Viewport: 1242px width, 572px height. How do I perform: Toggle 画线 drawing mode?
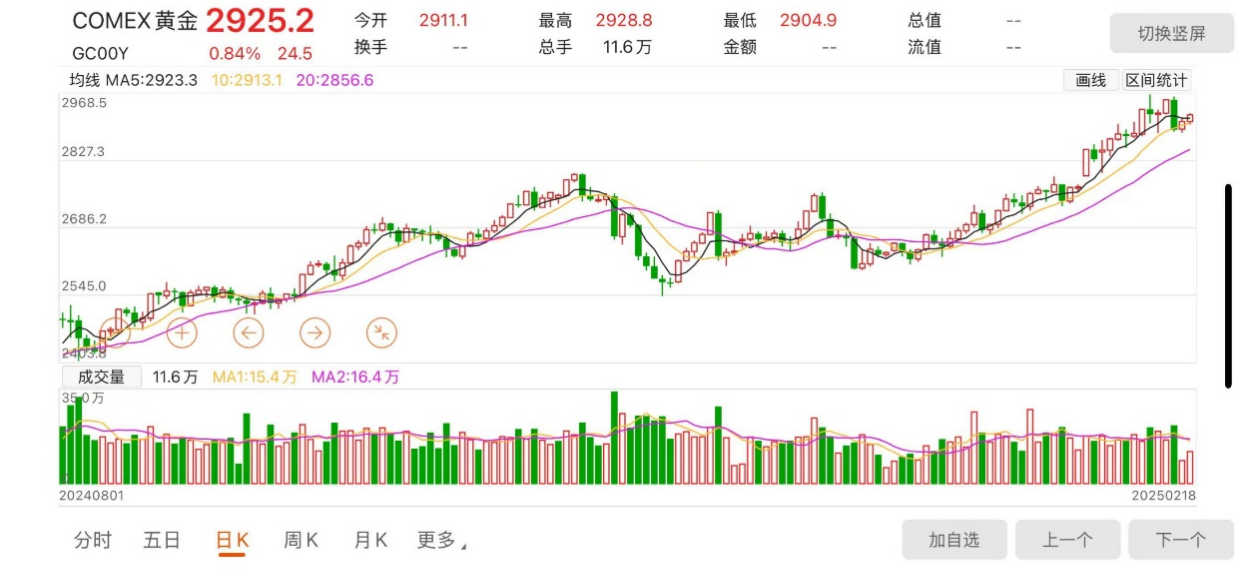[x=1090, y=81]
